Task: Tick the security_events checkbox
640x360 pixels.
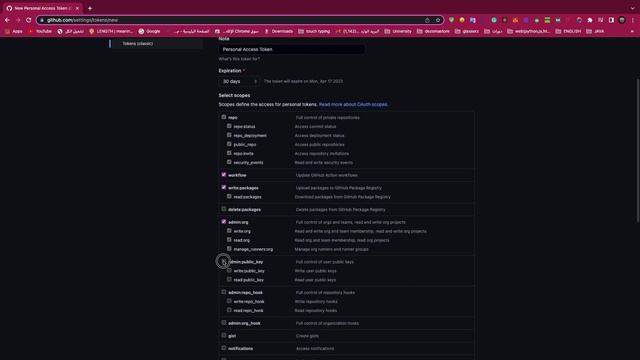Action: (229, 162)
